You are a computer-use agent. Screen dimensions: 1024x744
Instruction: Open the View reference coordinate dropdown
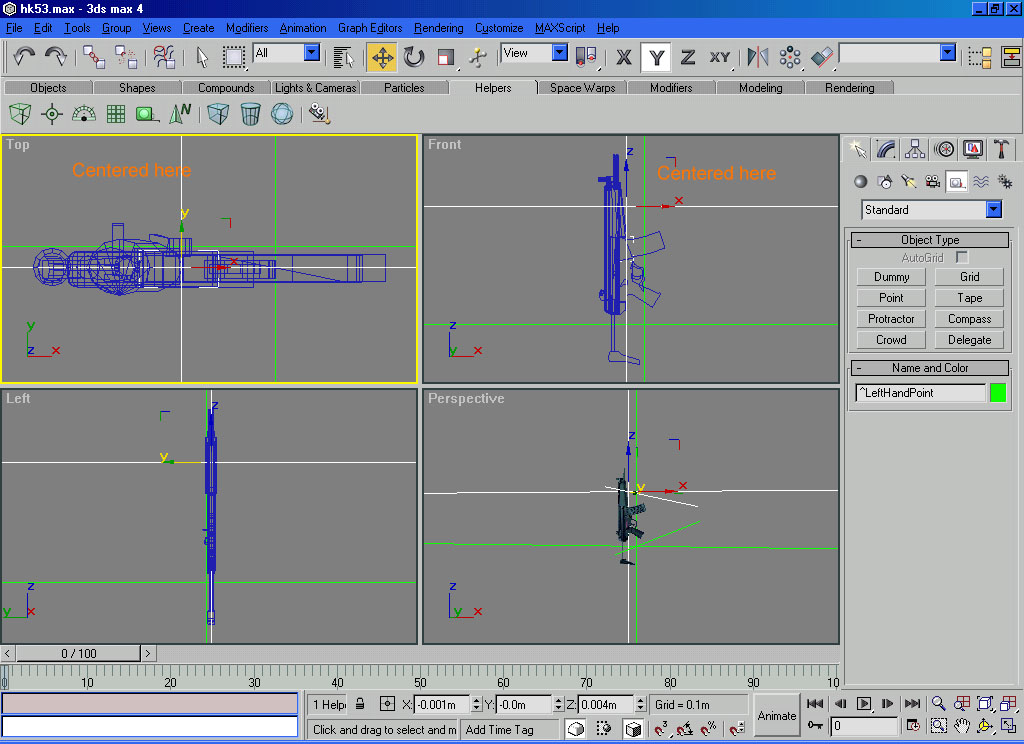click(559, 53)
